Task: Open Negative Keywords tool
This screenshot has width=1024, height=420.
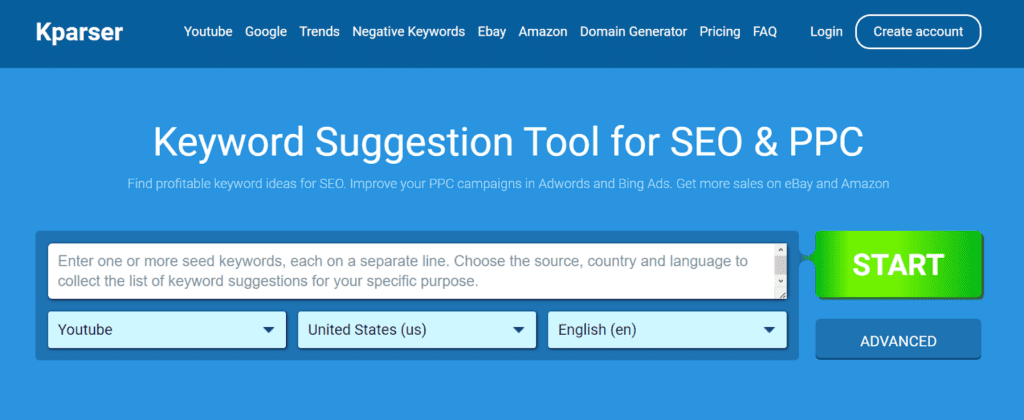Action: 408,31
